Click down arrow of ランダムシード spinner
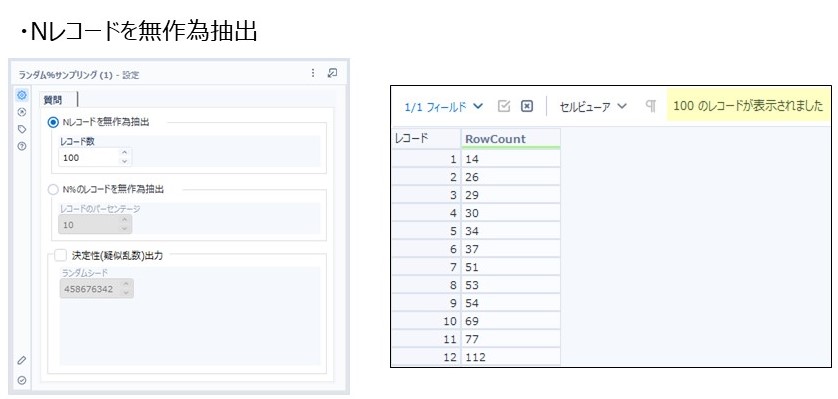 tap(126, 293)
